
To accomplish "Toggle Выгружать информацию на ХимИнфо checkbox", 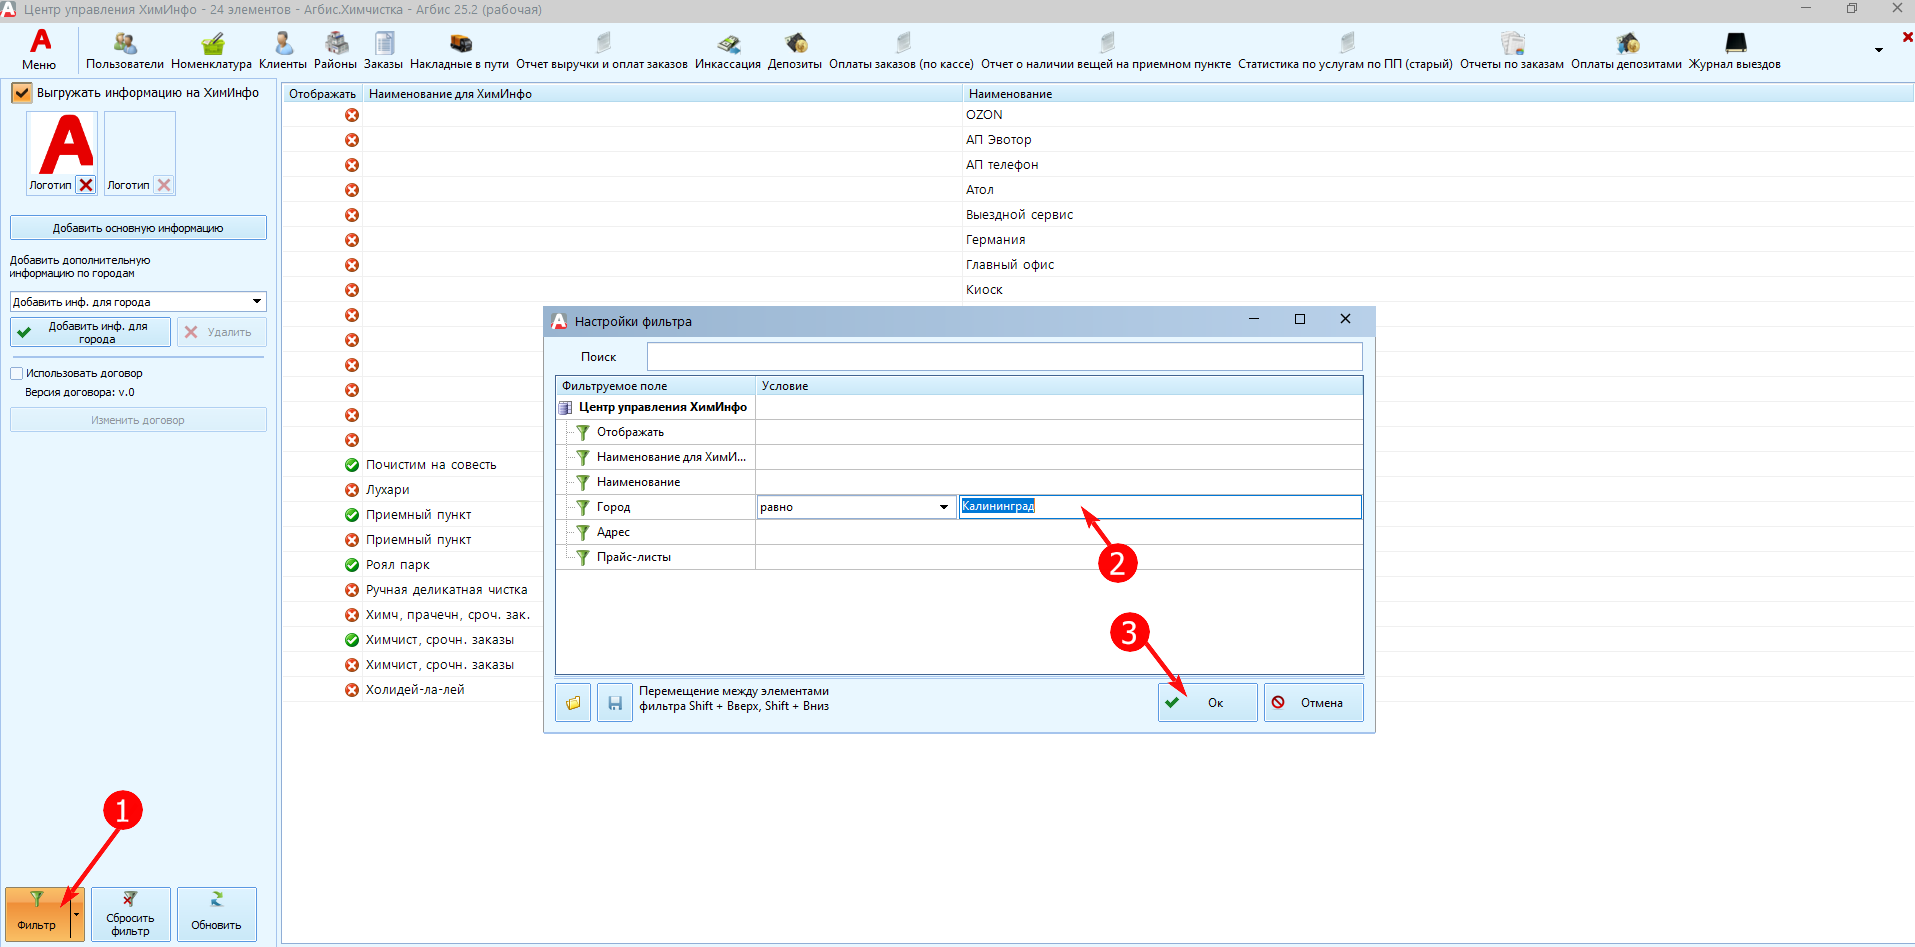I will click(22, 93).
